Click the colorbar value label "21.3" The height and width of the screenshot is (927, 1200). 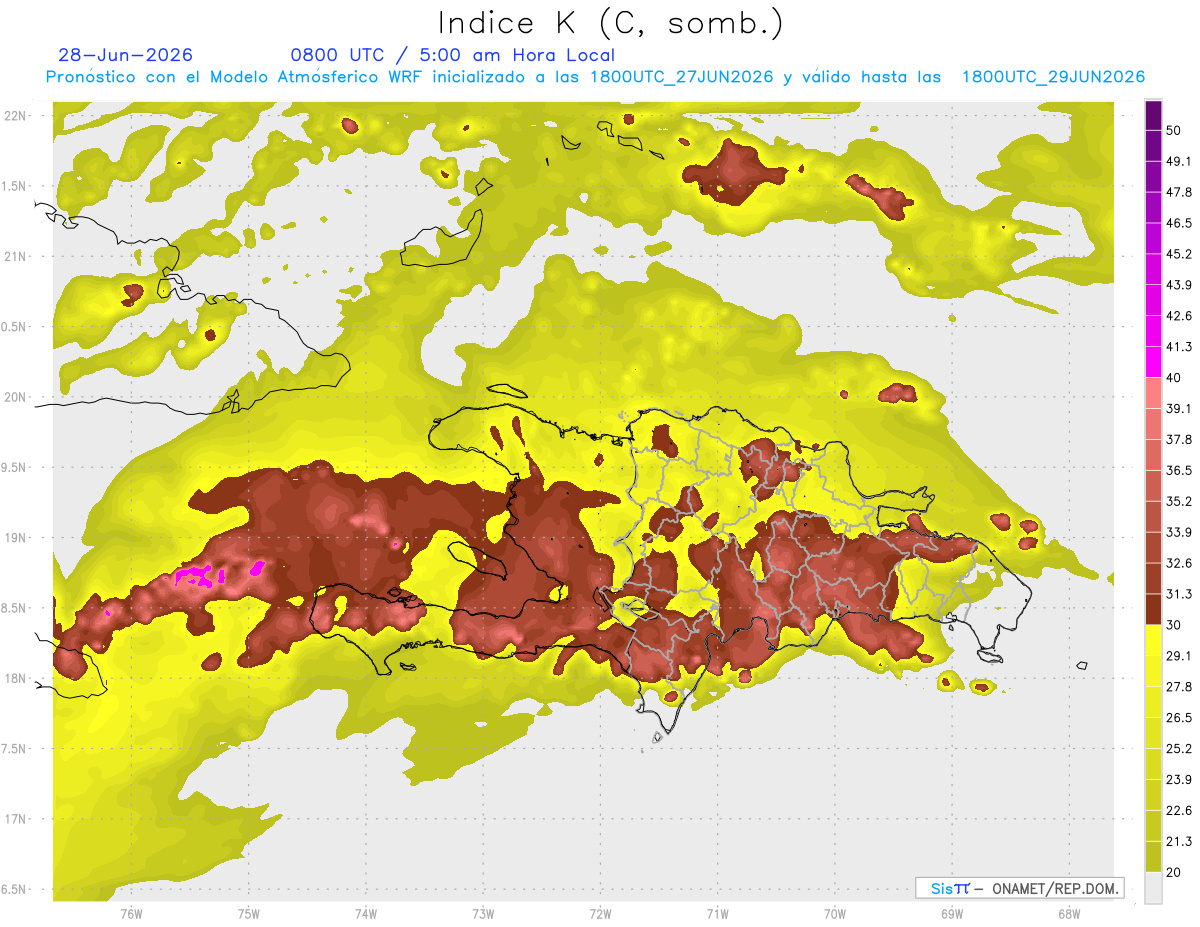coord(1178,841)
